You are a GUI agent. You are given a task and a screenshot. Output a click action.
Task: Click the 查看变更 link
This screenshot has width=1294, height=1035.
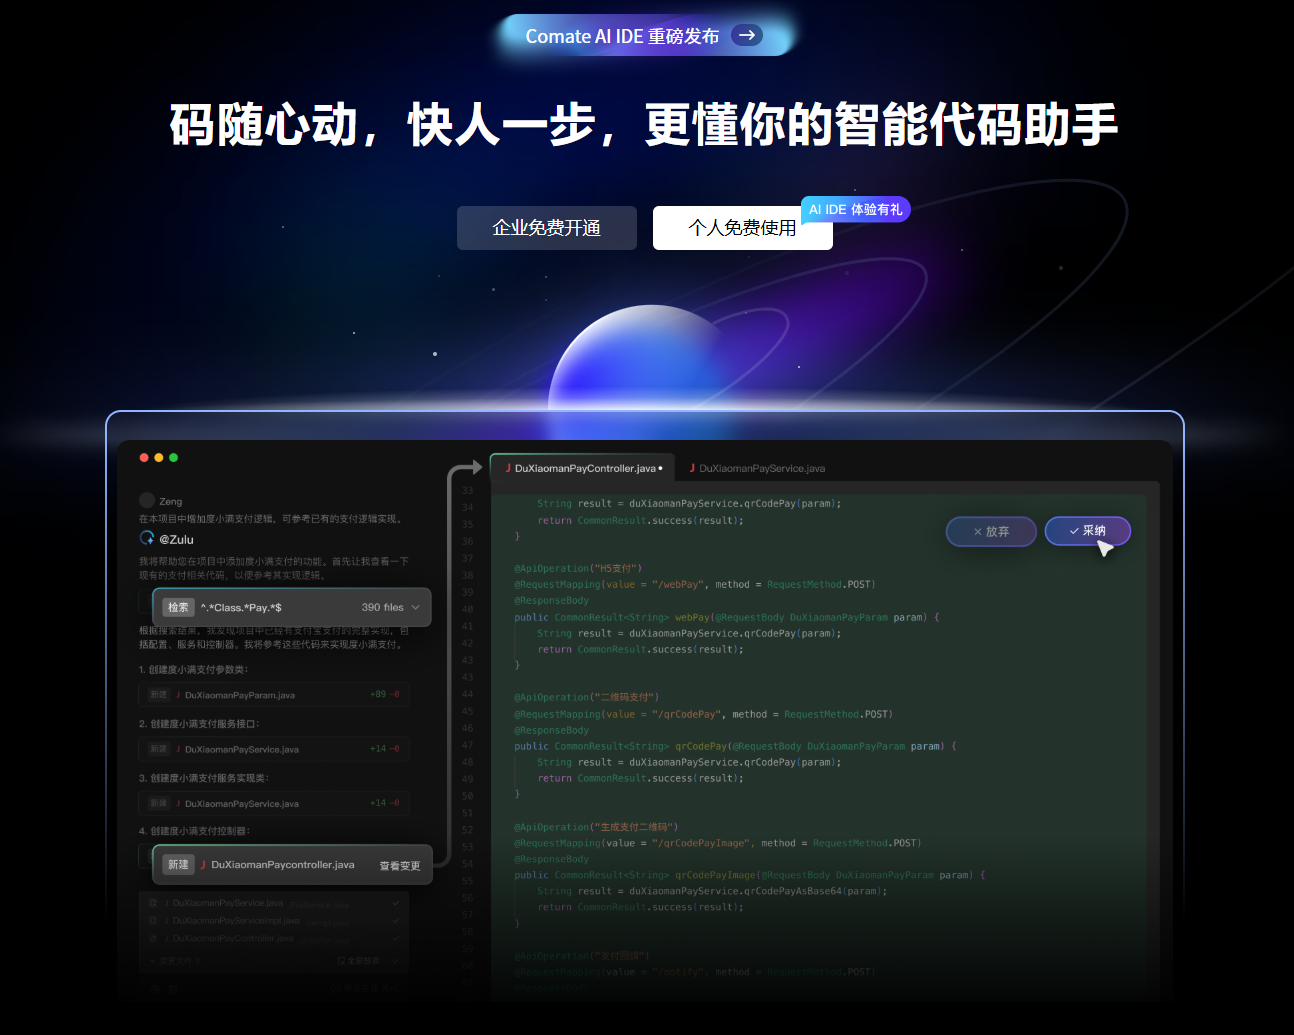(400, 866)
